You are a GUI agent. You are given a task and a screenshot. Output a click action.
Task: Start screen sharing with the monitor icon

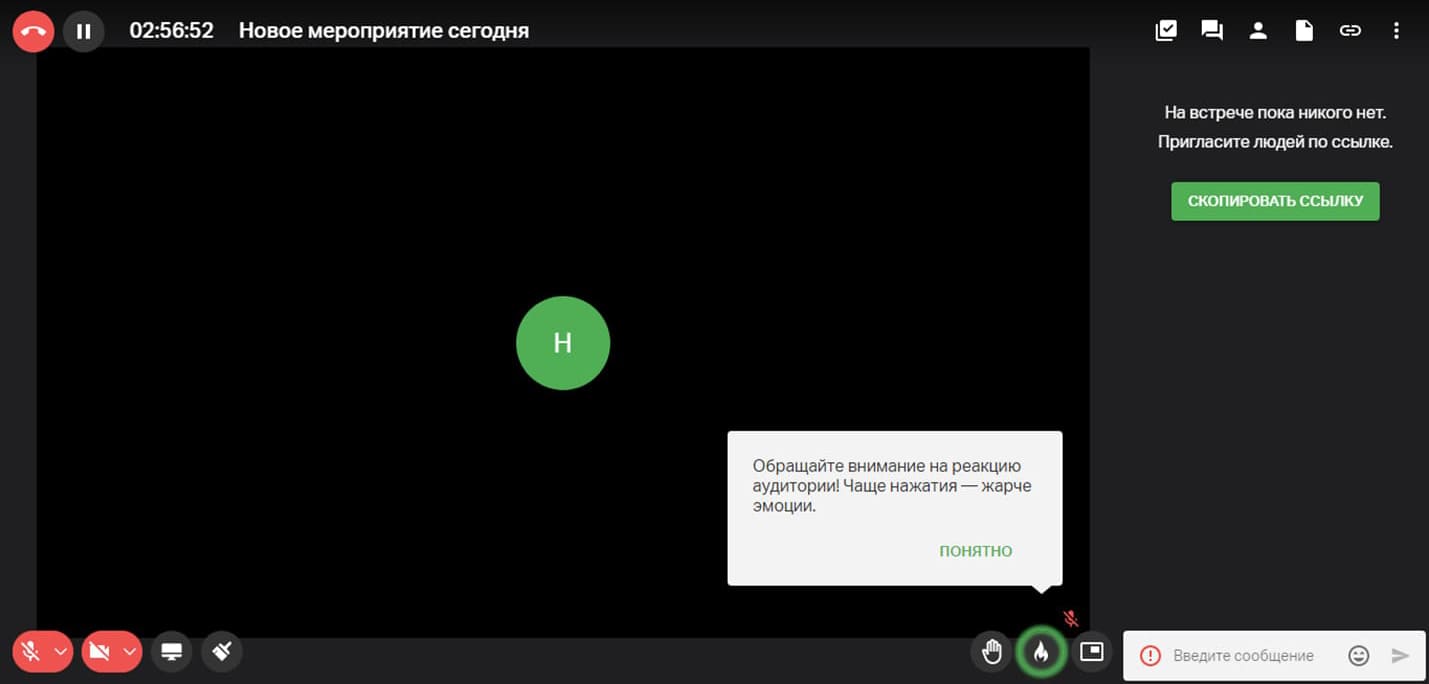172,652
